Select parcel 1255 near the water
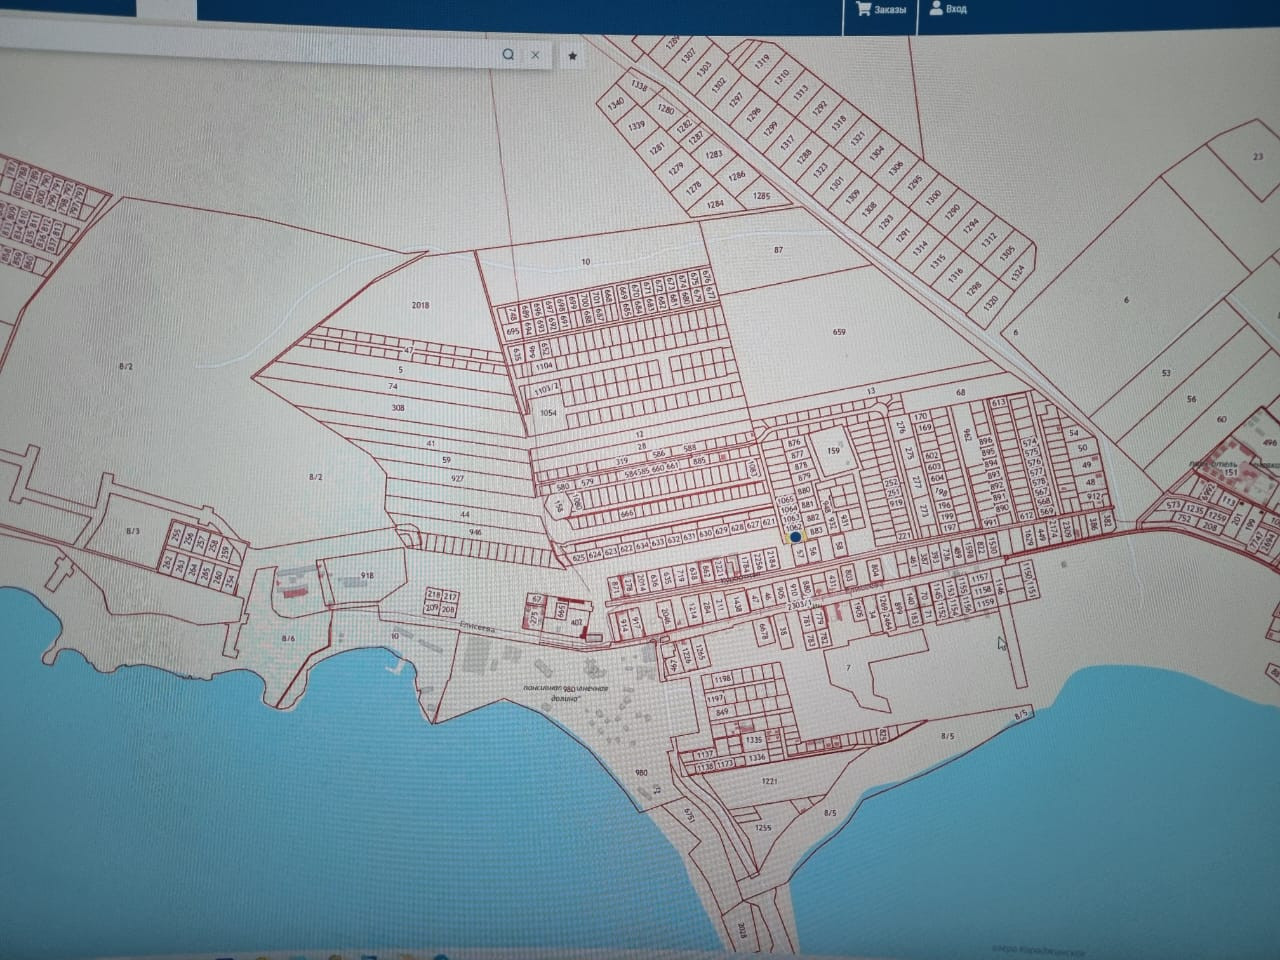Image resolution: width=1280 pixels, height=960 pixels. coord(763,828)
